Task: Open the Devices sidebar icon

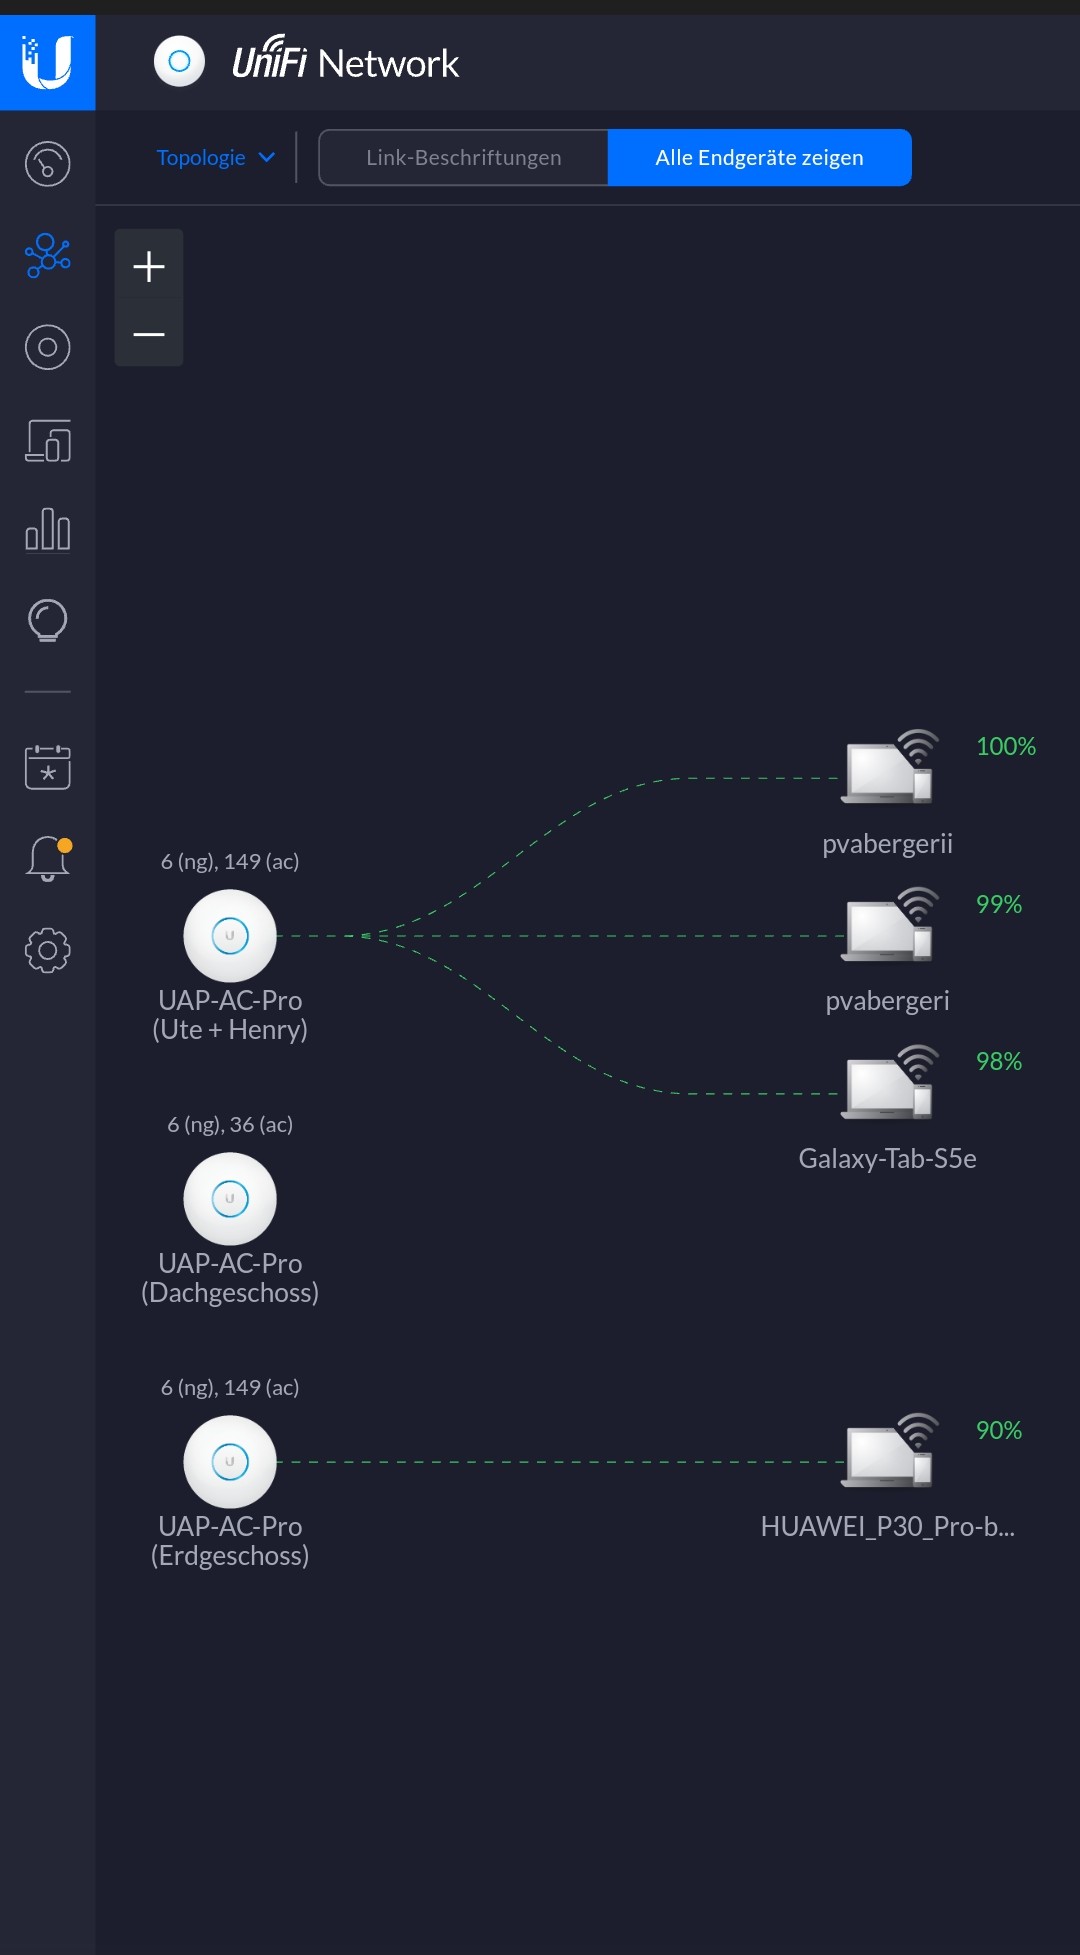Action: coord(47,440)
